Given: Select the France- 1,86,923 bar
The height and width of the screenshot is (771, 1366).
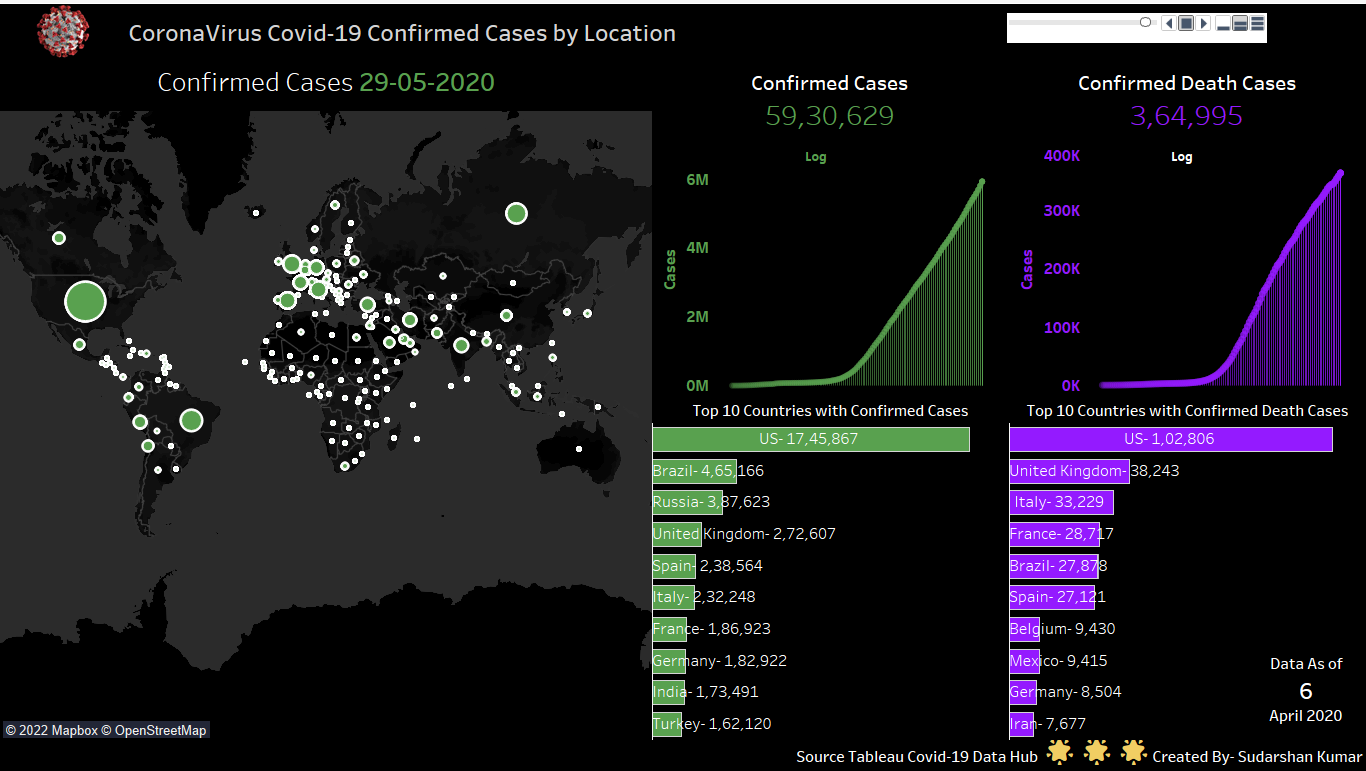Looking at the screenshot, I should pos(669,629).
